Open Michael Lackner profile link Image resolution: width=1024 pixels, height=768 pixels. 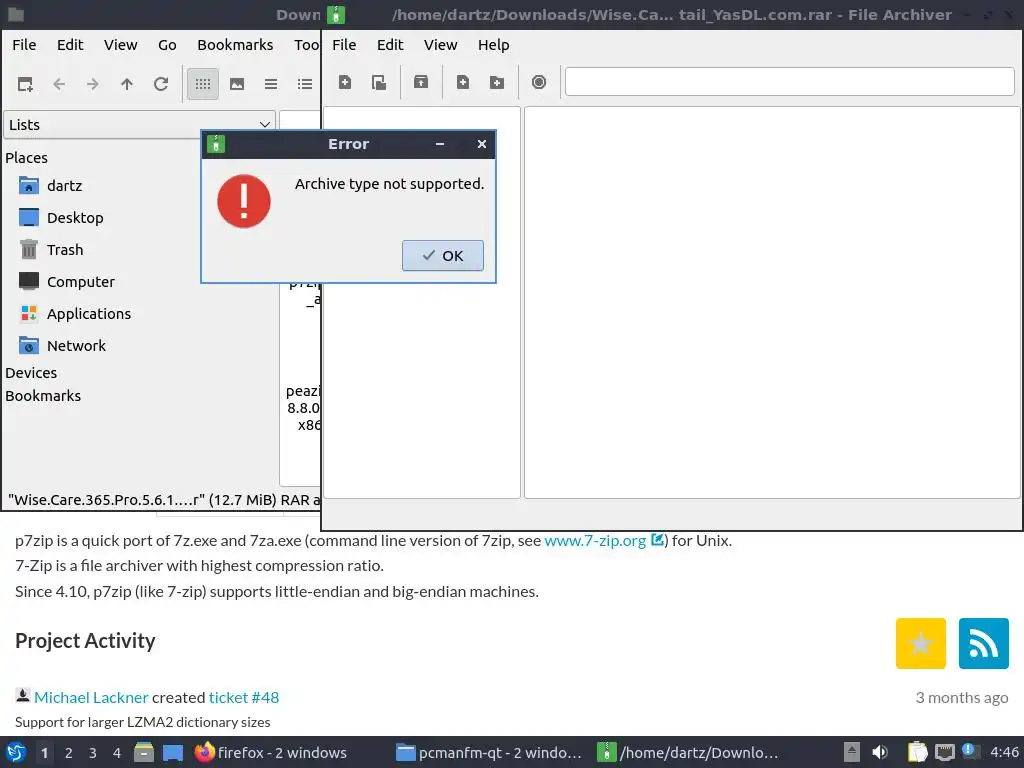click(x=91, y=697)
